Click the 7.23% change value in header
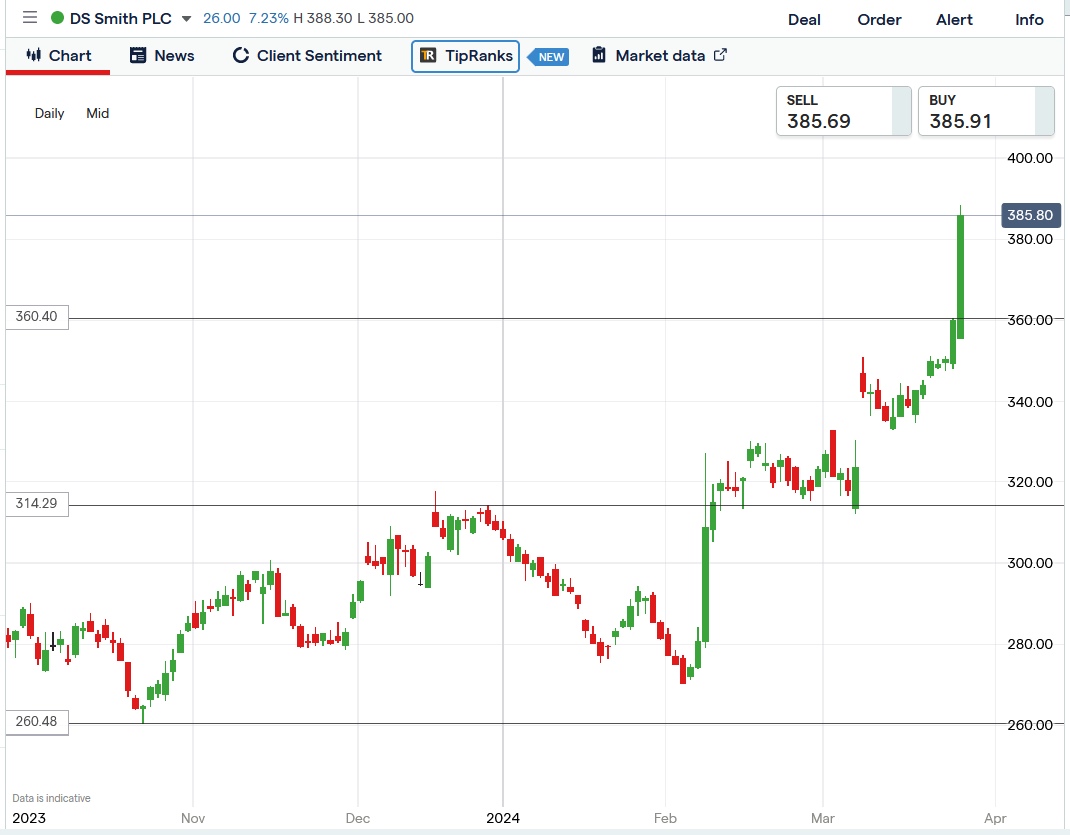The image size is (1070, 835). (x=268, y=18)
